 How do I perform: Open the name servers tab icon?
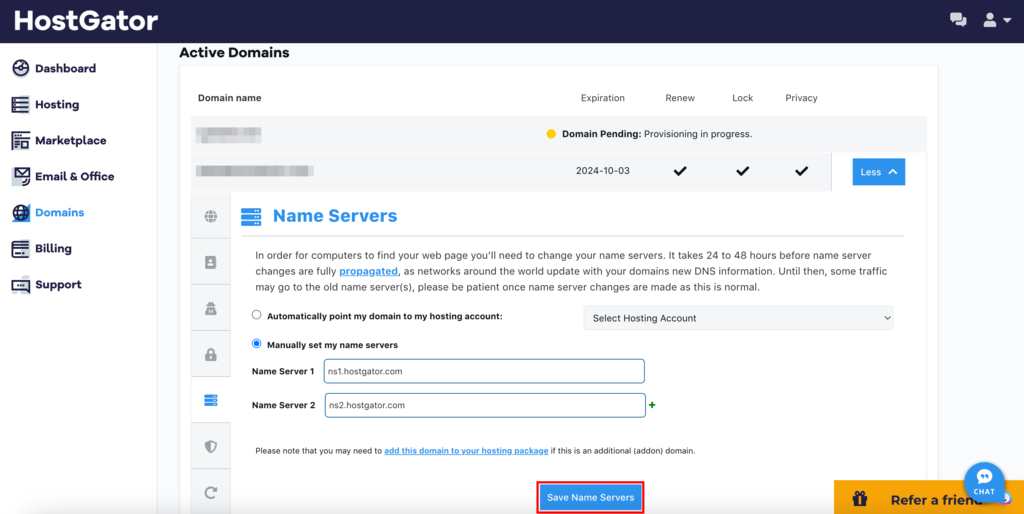(x=210, y=400)
